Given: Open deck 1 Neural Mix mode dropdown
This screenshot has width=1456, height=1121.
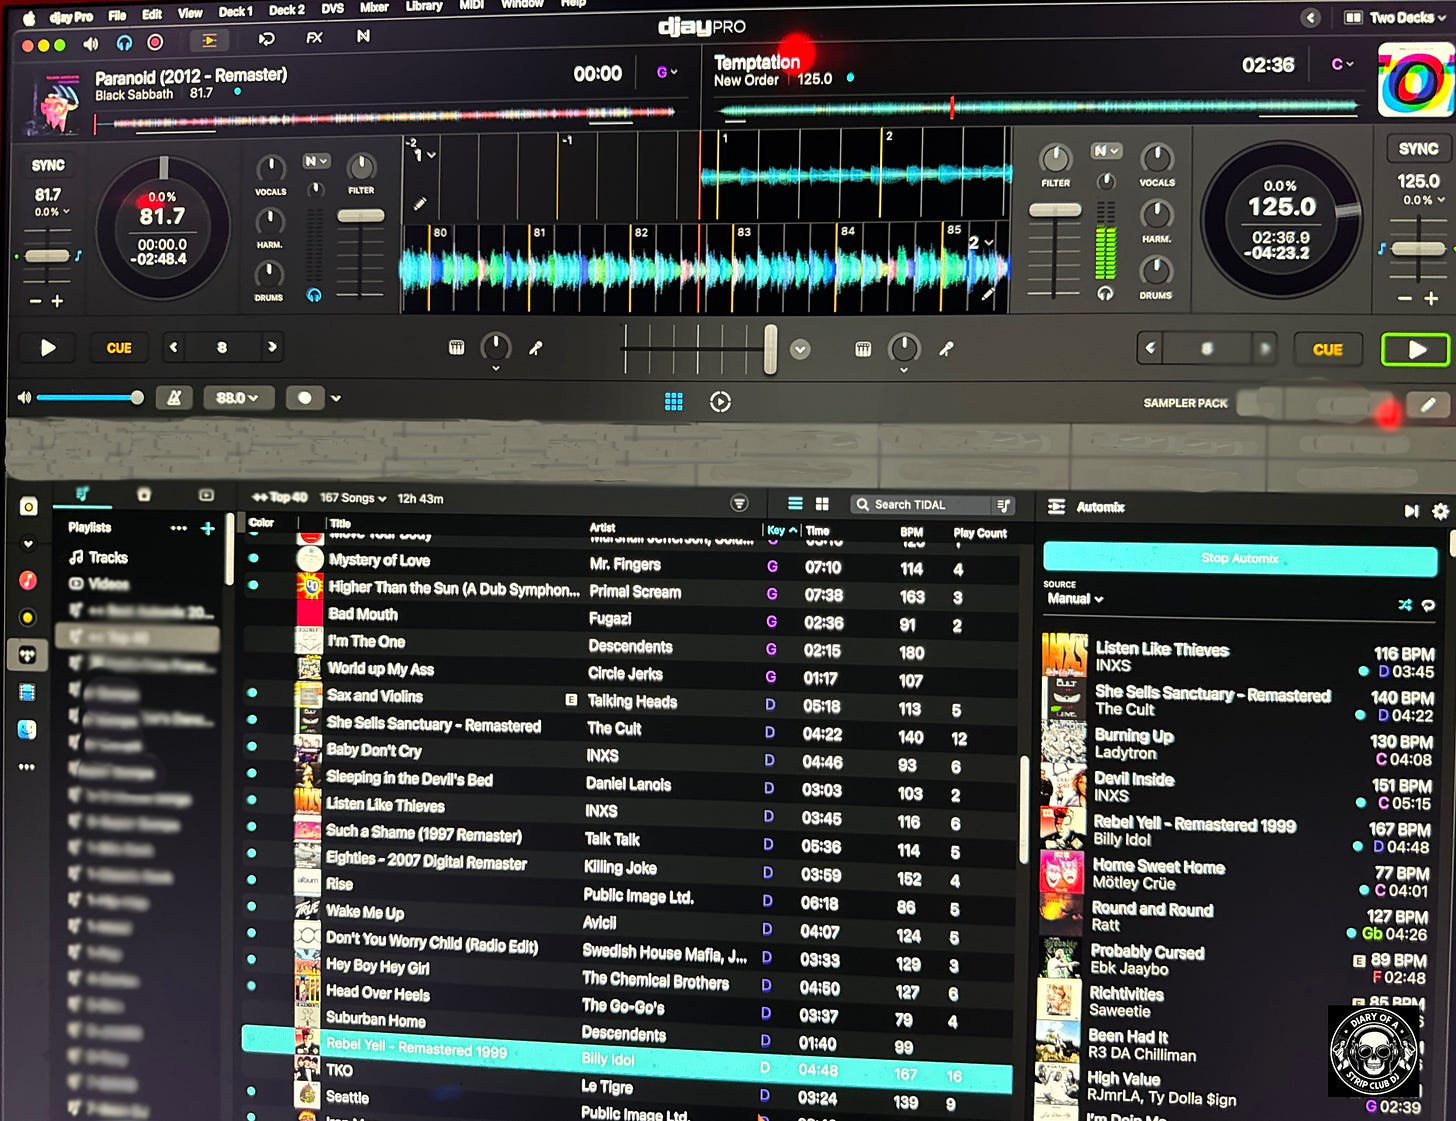Looking at the screenshot, I should tap(316, 161).
